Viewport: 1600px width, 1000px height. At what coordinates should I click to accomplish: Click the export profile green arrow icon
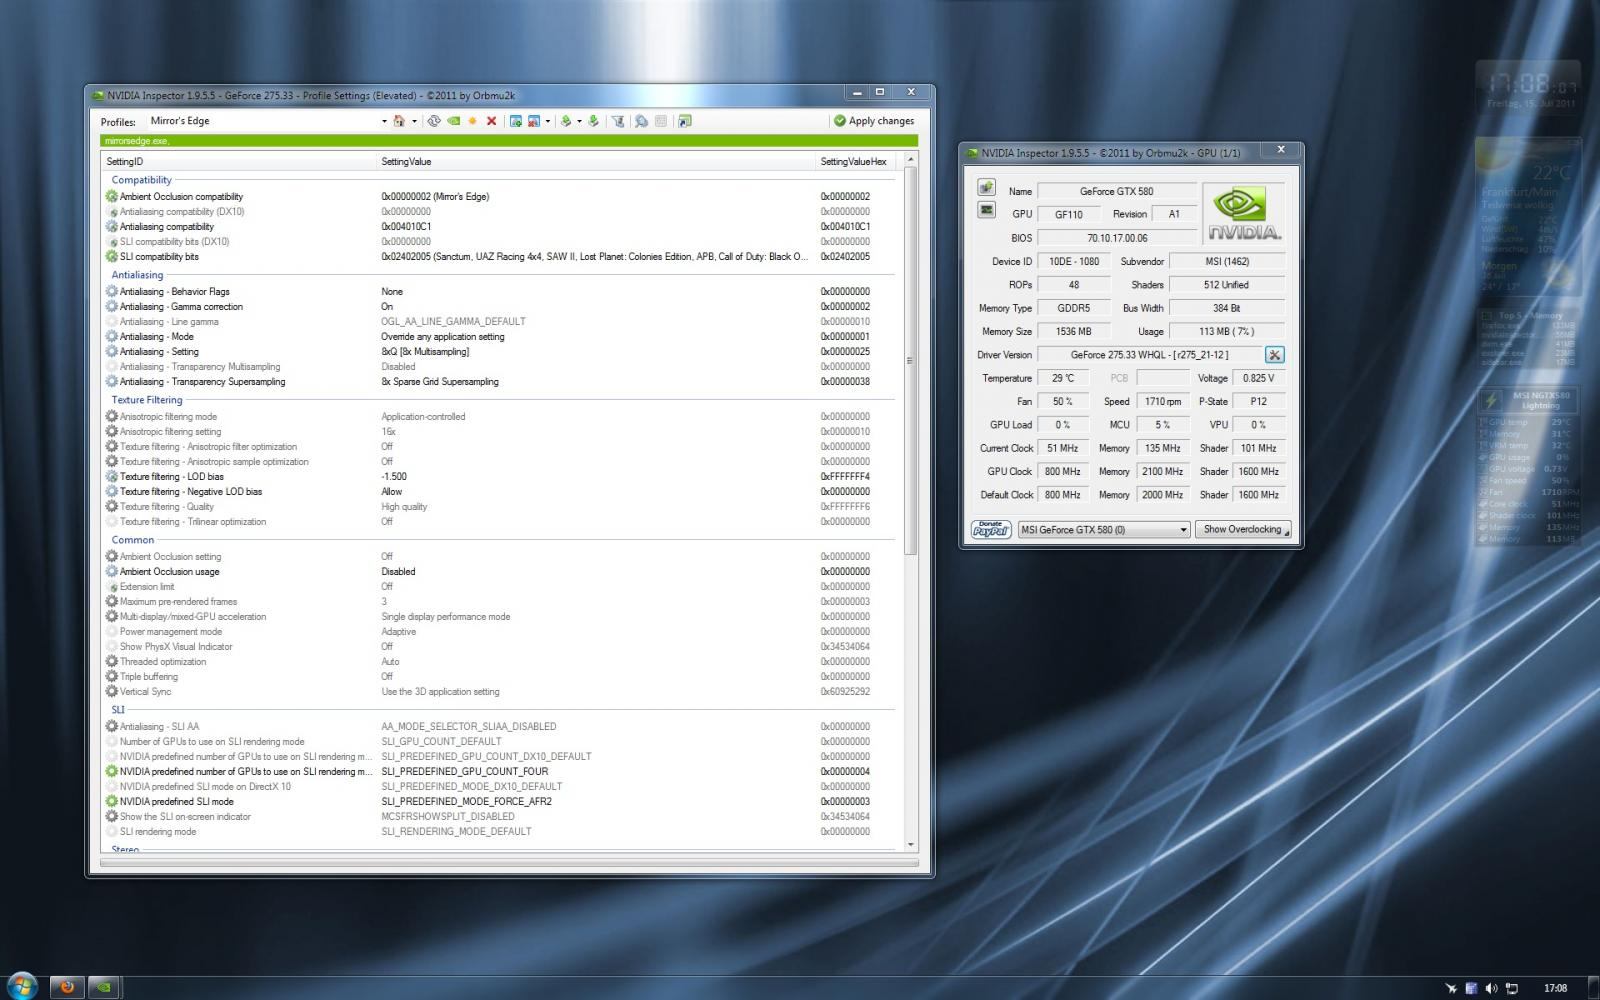(x=566, y=121)
